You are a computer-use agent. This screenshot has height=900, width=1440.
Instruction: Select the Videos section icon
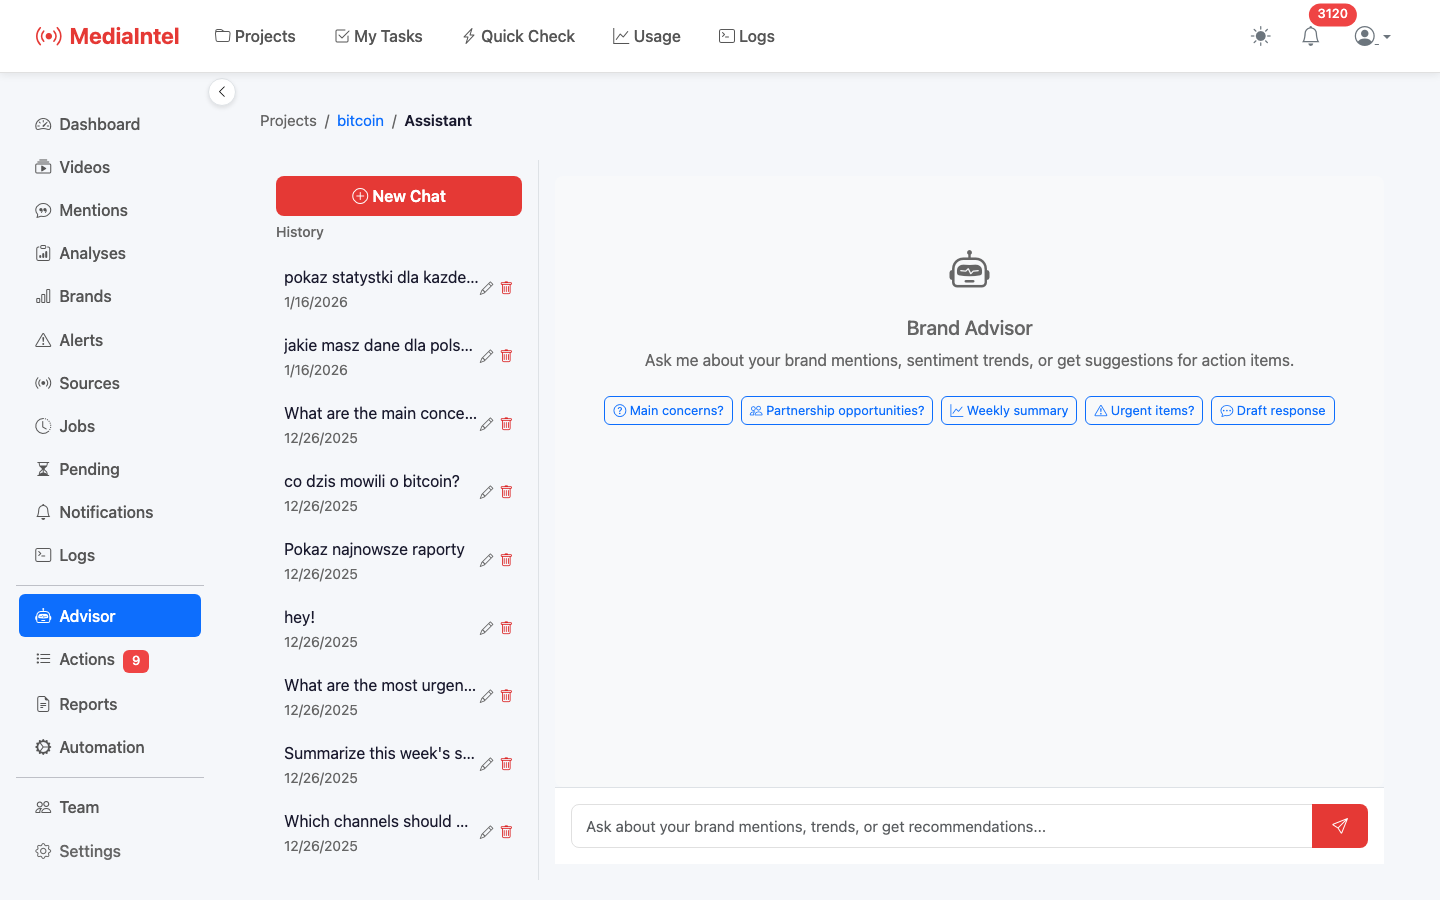(43, 166)
